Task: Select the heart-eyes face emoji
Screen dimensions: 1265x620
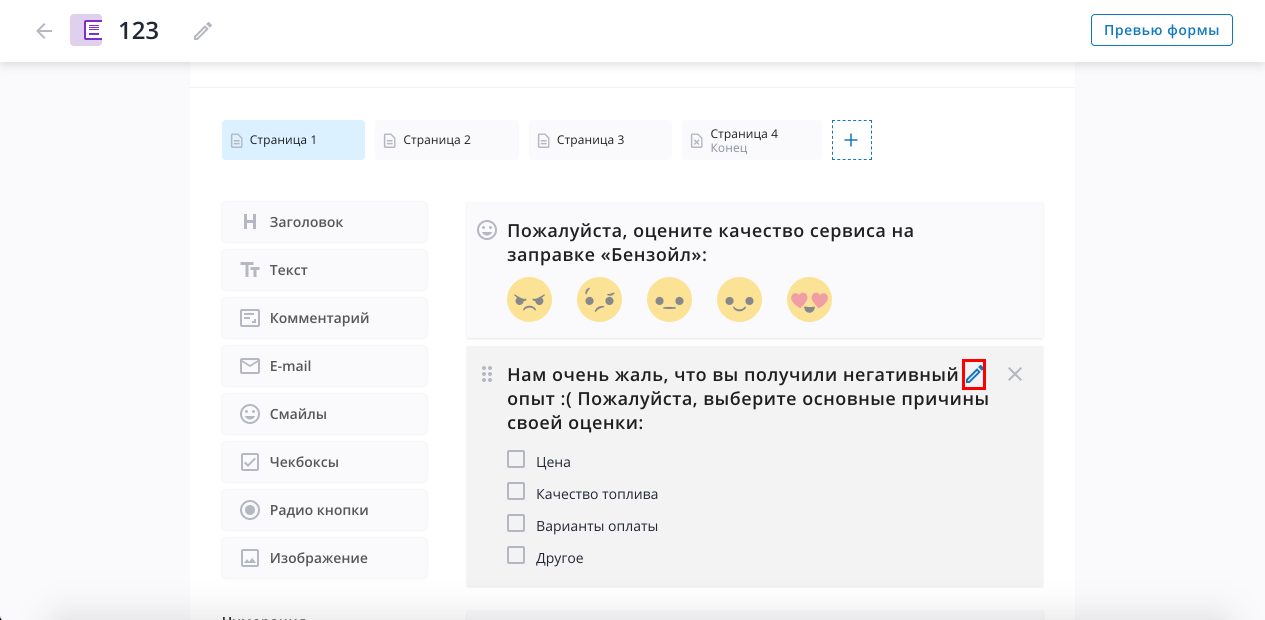Action: [x=810, y=299]
